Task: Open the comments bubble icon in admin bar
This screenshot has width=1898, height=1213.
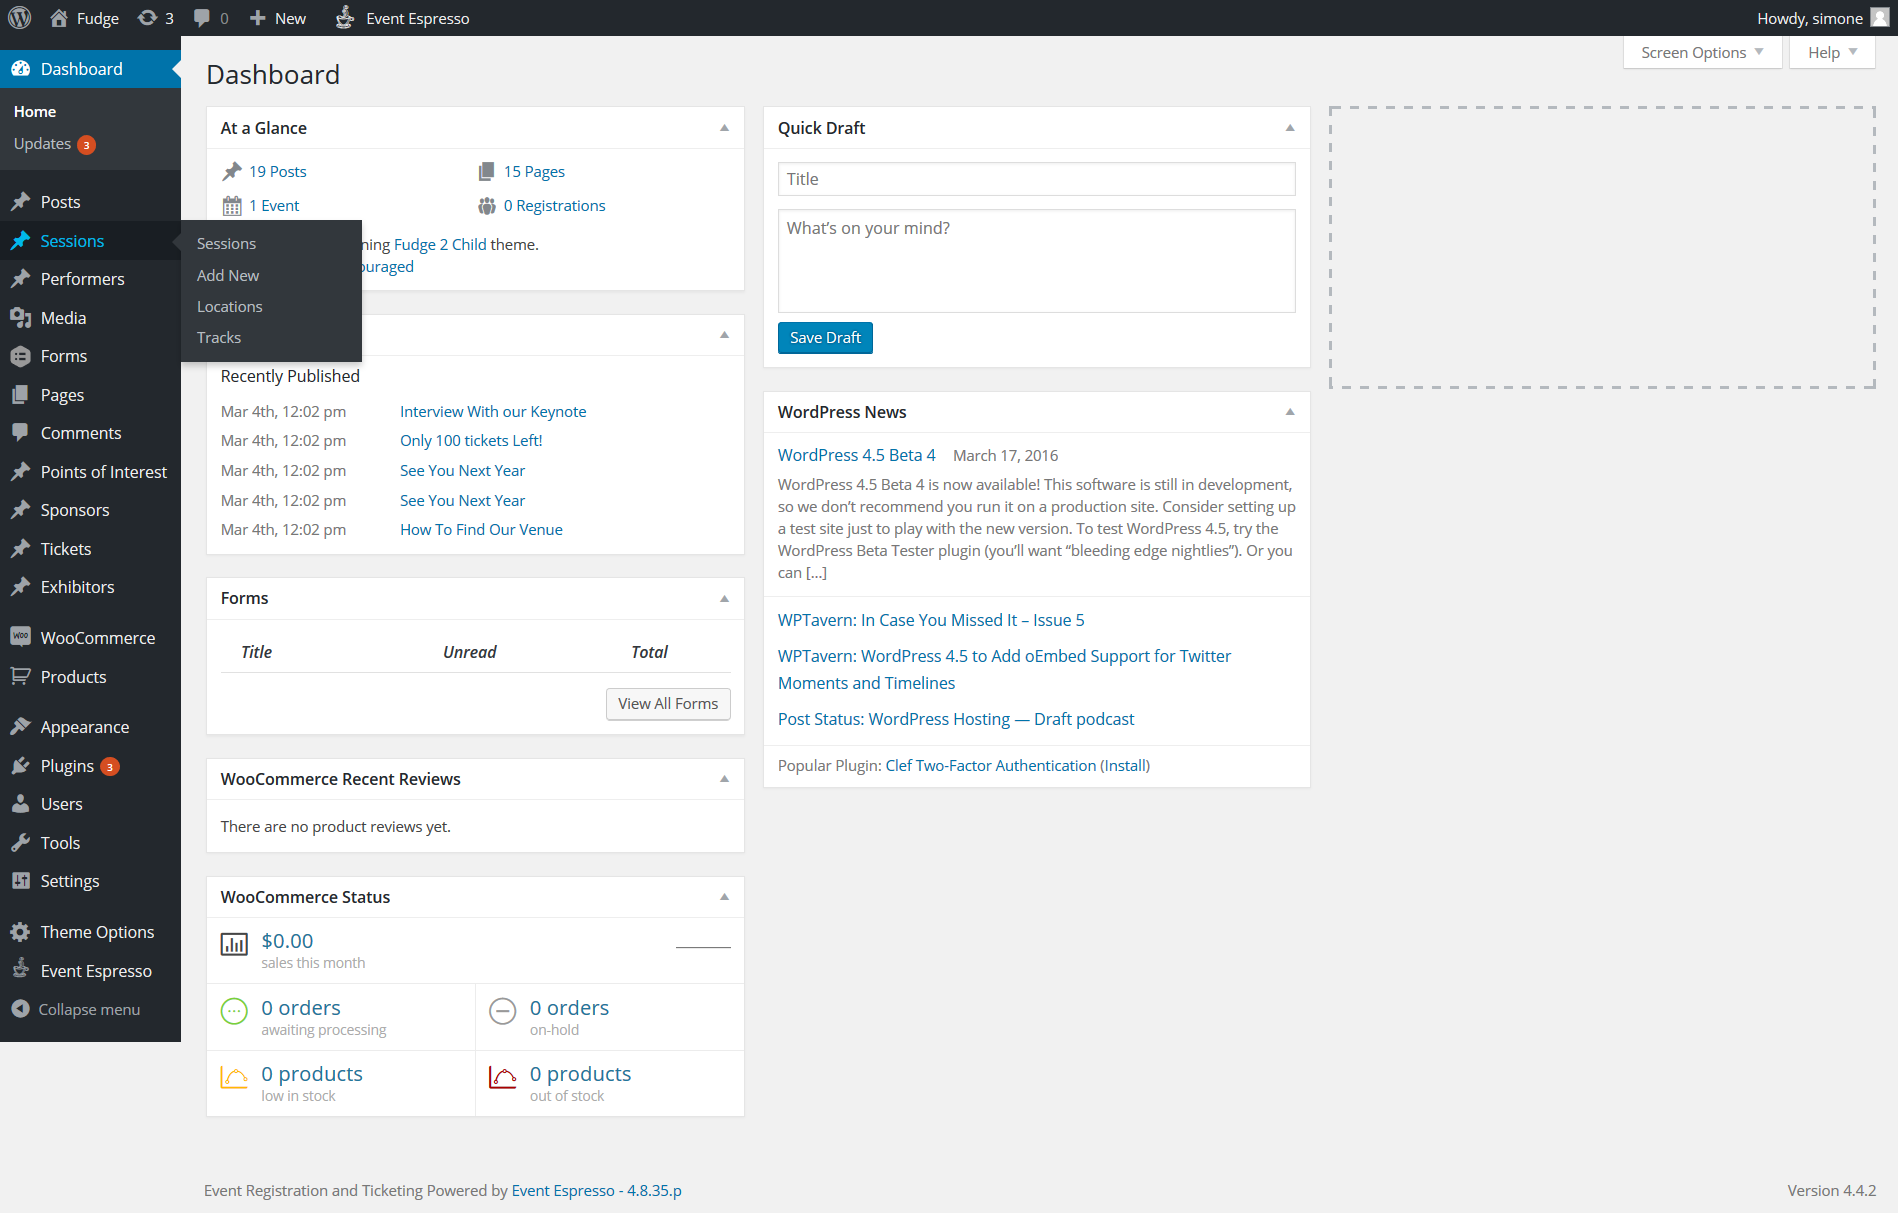Action: tap(202, 18)
